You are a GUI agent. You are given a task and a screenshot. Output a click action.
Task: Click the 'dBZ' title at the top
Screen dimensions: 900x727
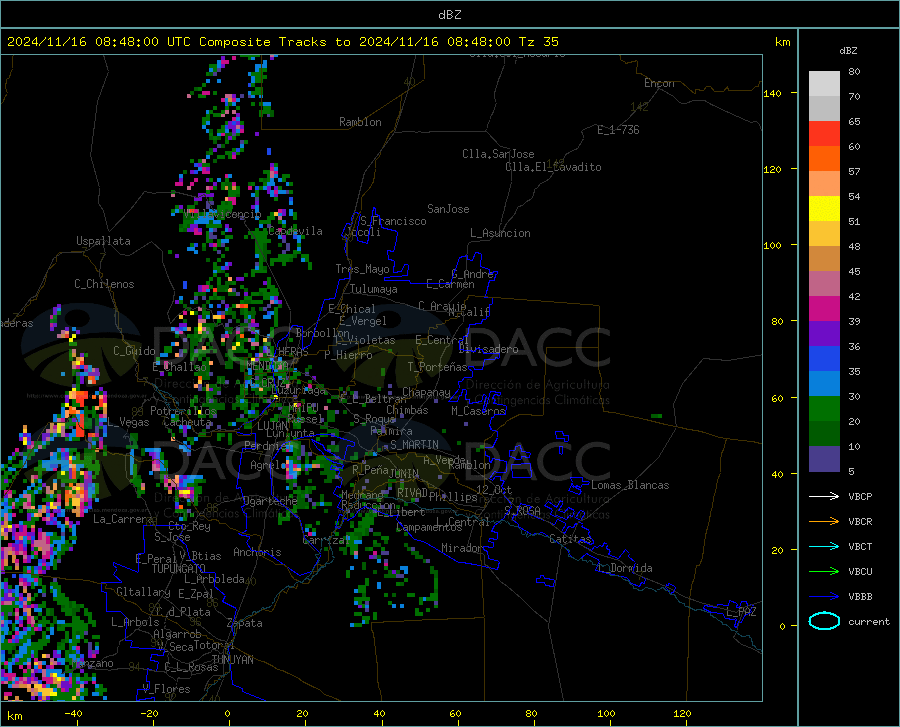click(x=449, y=15)
